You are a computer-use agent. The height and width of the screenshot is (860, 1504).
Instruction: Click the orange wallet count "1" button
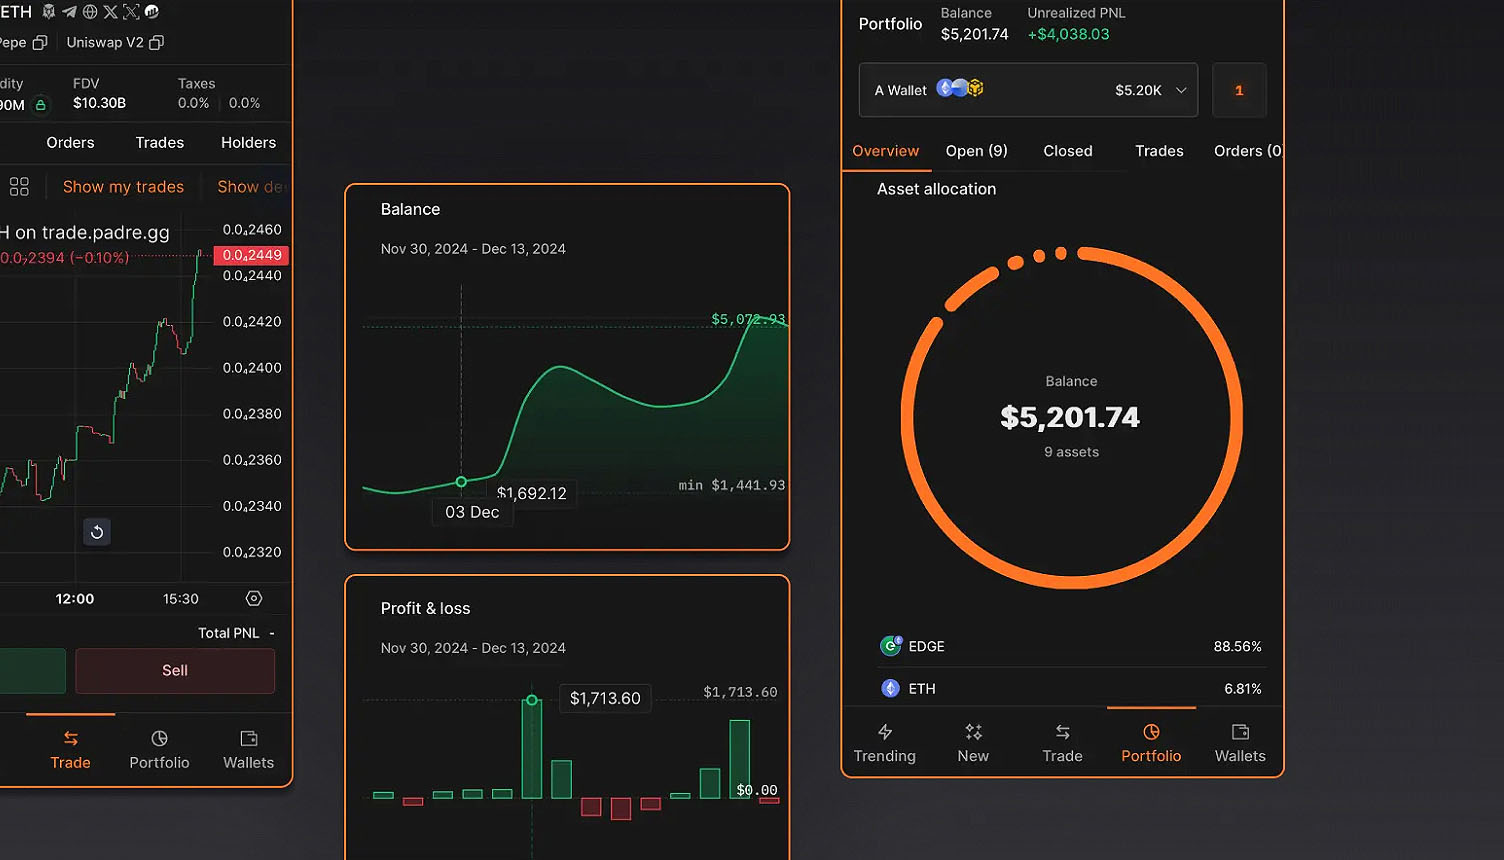[1239, 90]
